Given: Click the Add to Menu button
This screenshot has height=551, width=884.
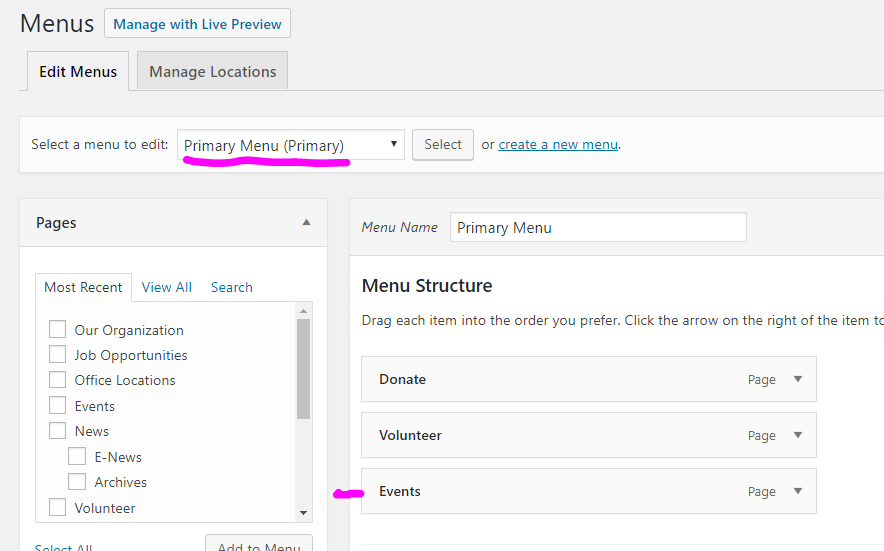Looking at the screenshot, I should coord(259,544).
